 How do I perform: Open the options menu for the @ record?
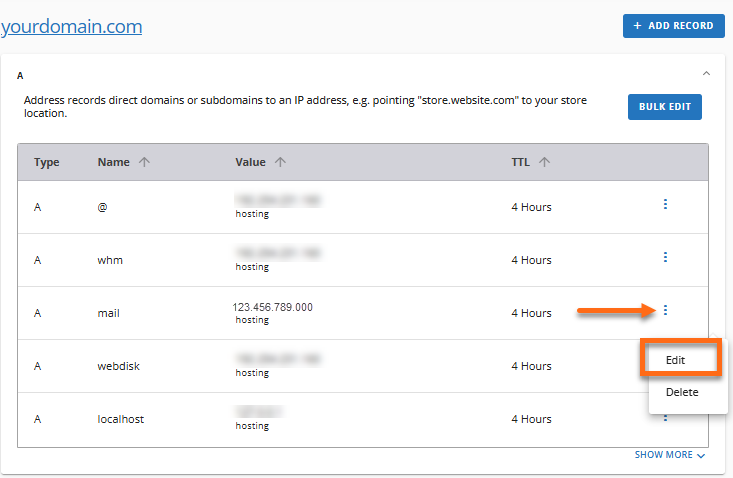coord(665,205)
